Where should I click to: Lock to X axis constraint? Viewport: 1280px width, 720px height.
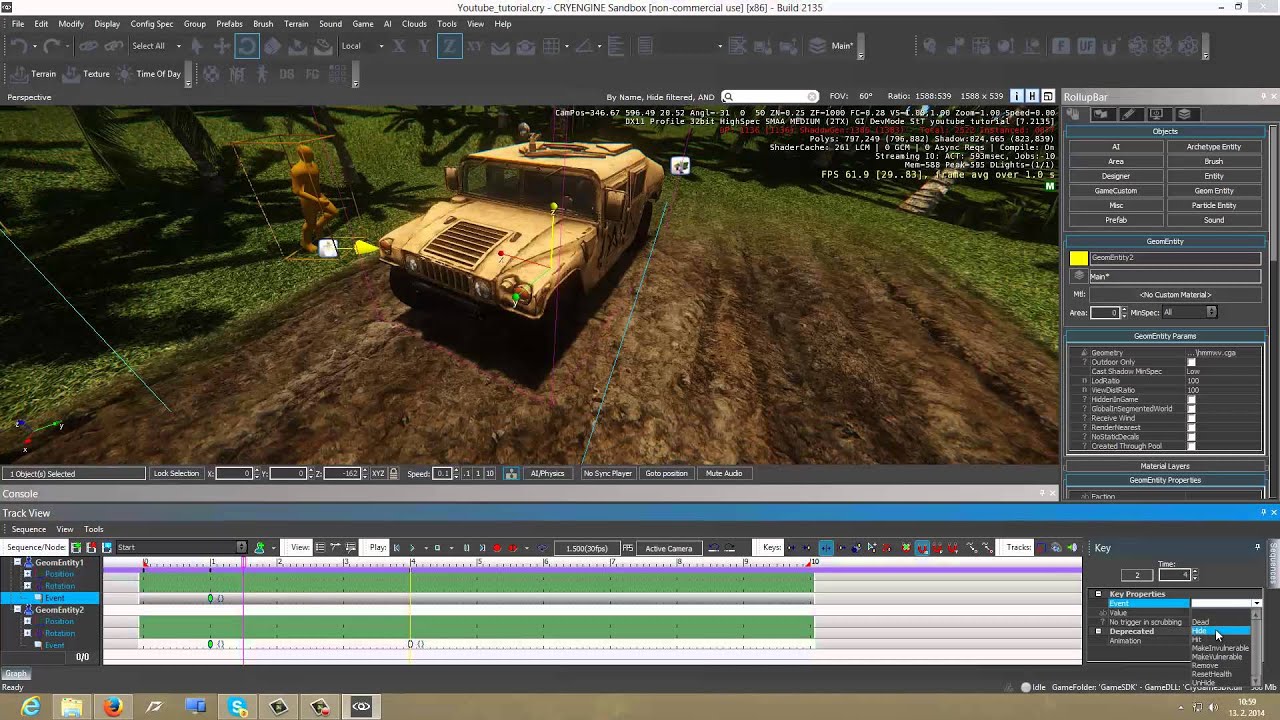(399, 46)
